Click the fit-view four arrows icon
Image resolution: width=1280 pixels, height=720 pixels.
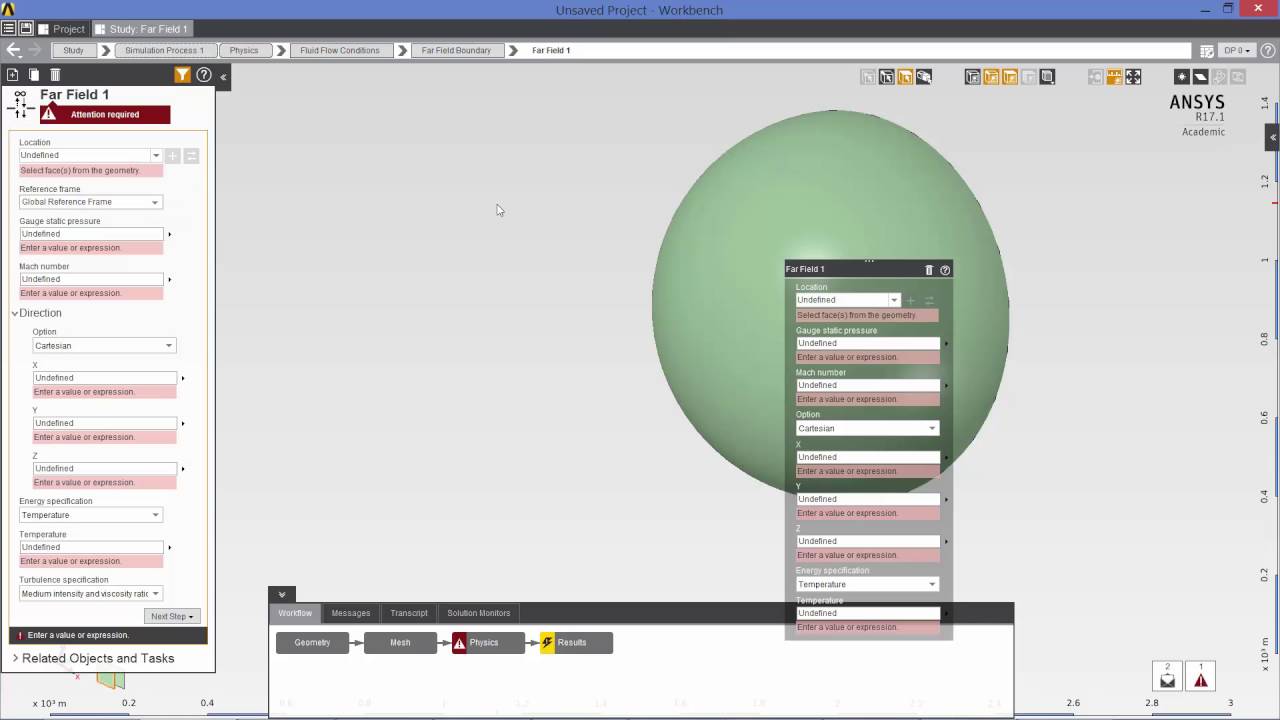click(x=1133, y=77)
